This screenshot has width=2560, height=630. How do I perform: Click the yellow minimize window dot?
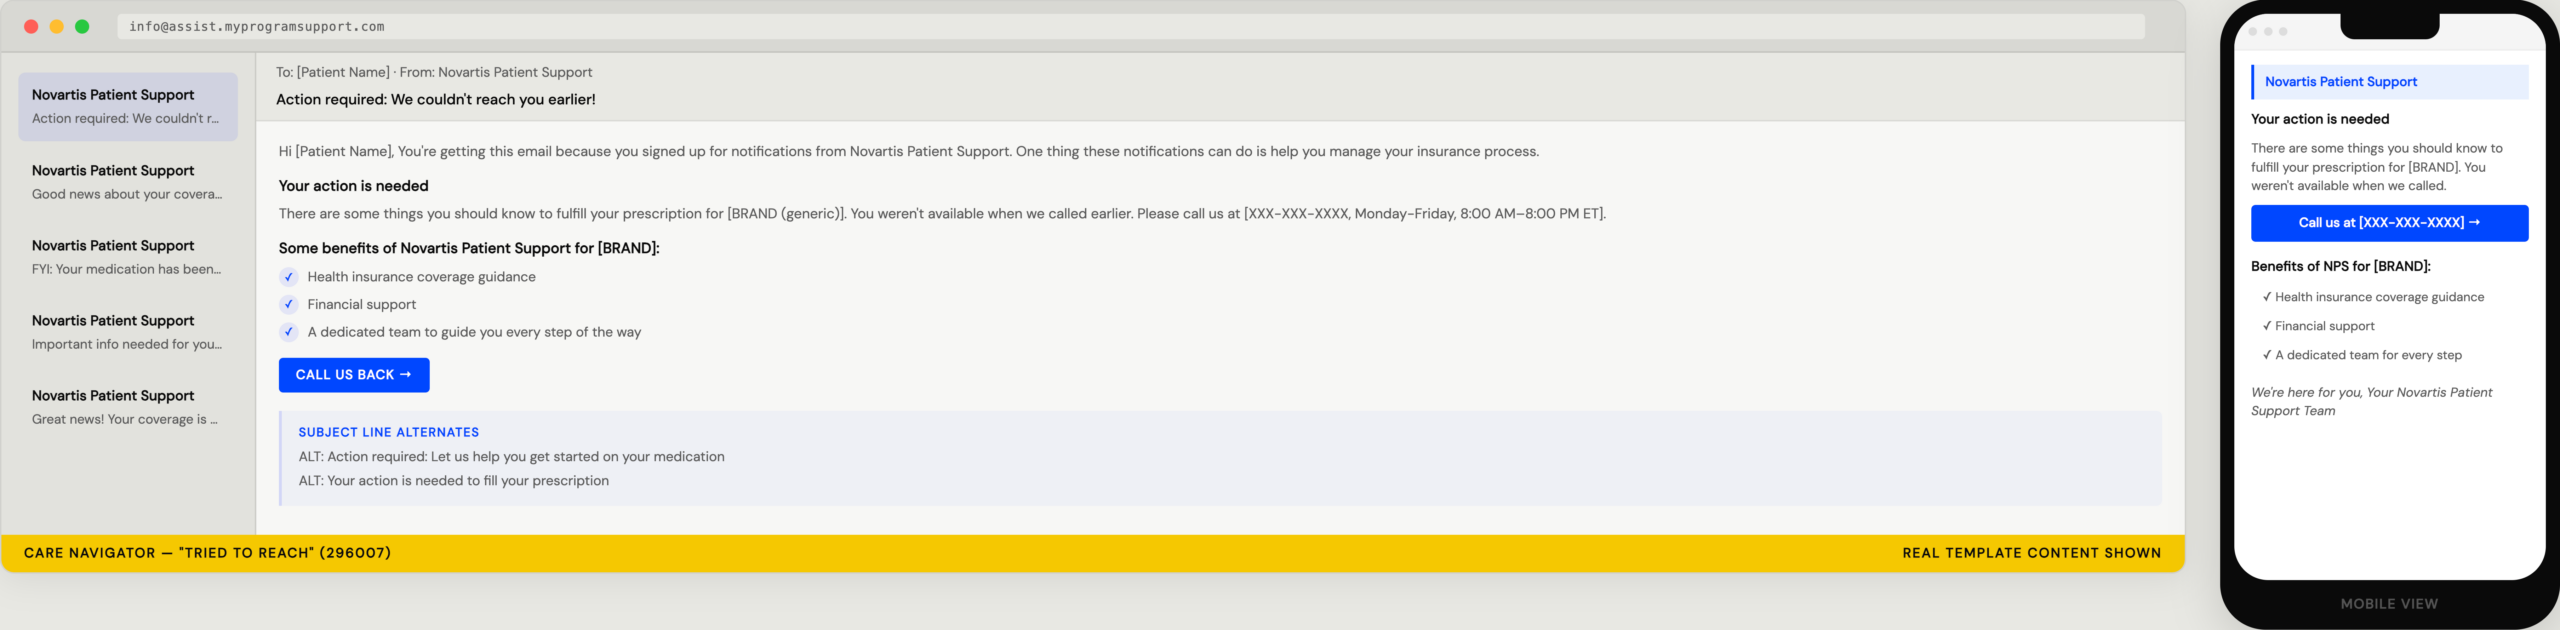pos(57,27)
